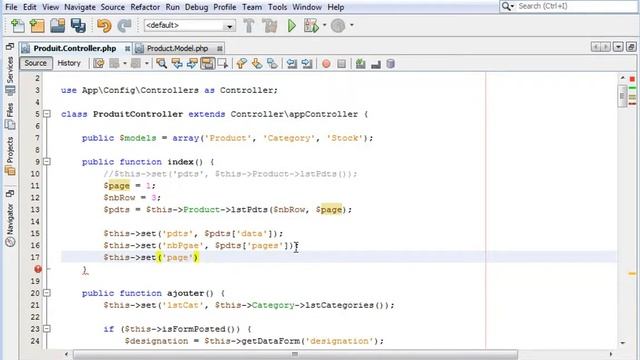The height and width of the screenshot is (360, 640).
Task: Click the maximize editor window button
Action: tap(631, 47)
